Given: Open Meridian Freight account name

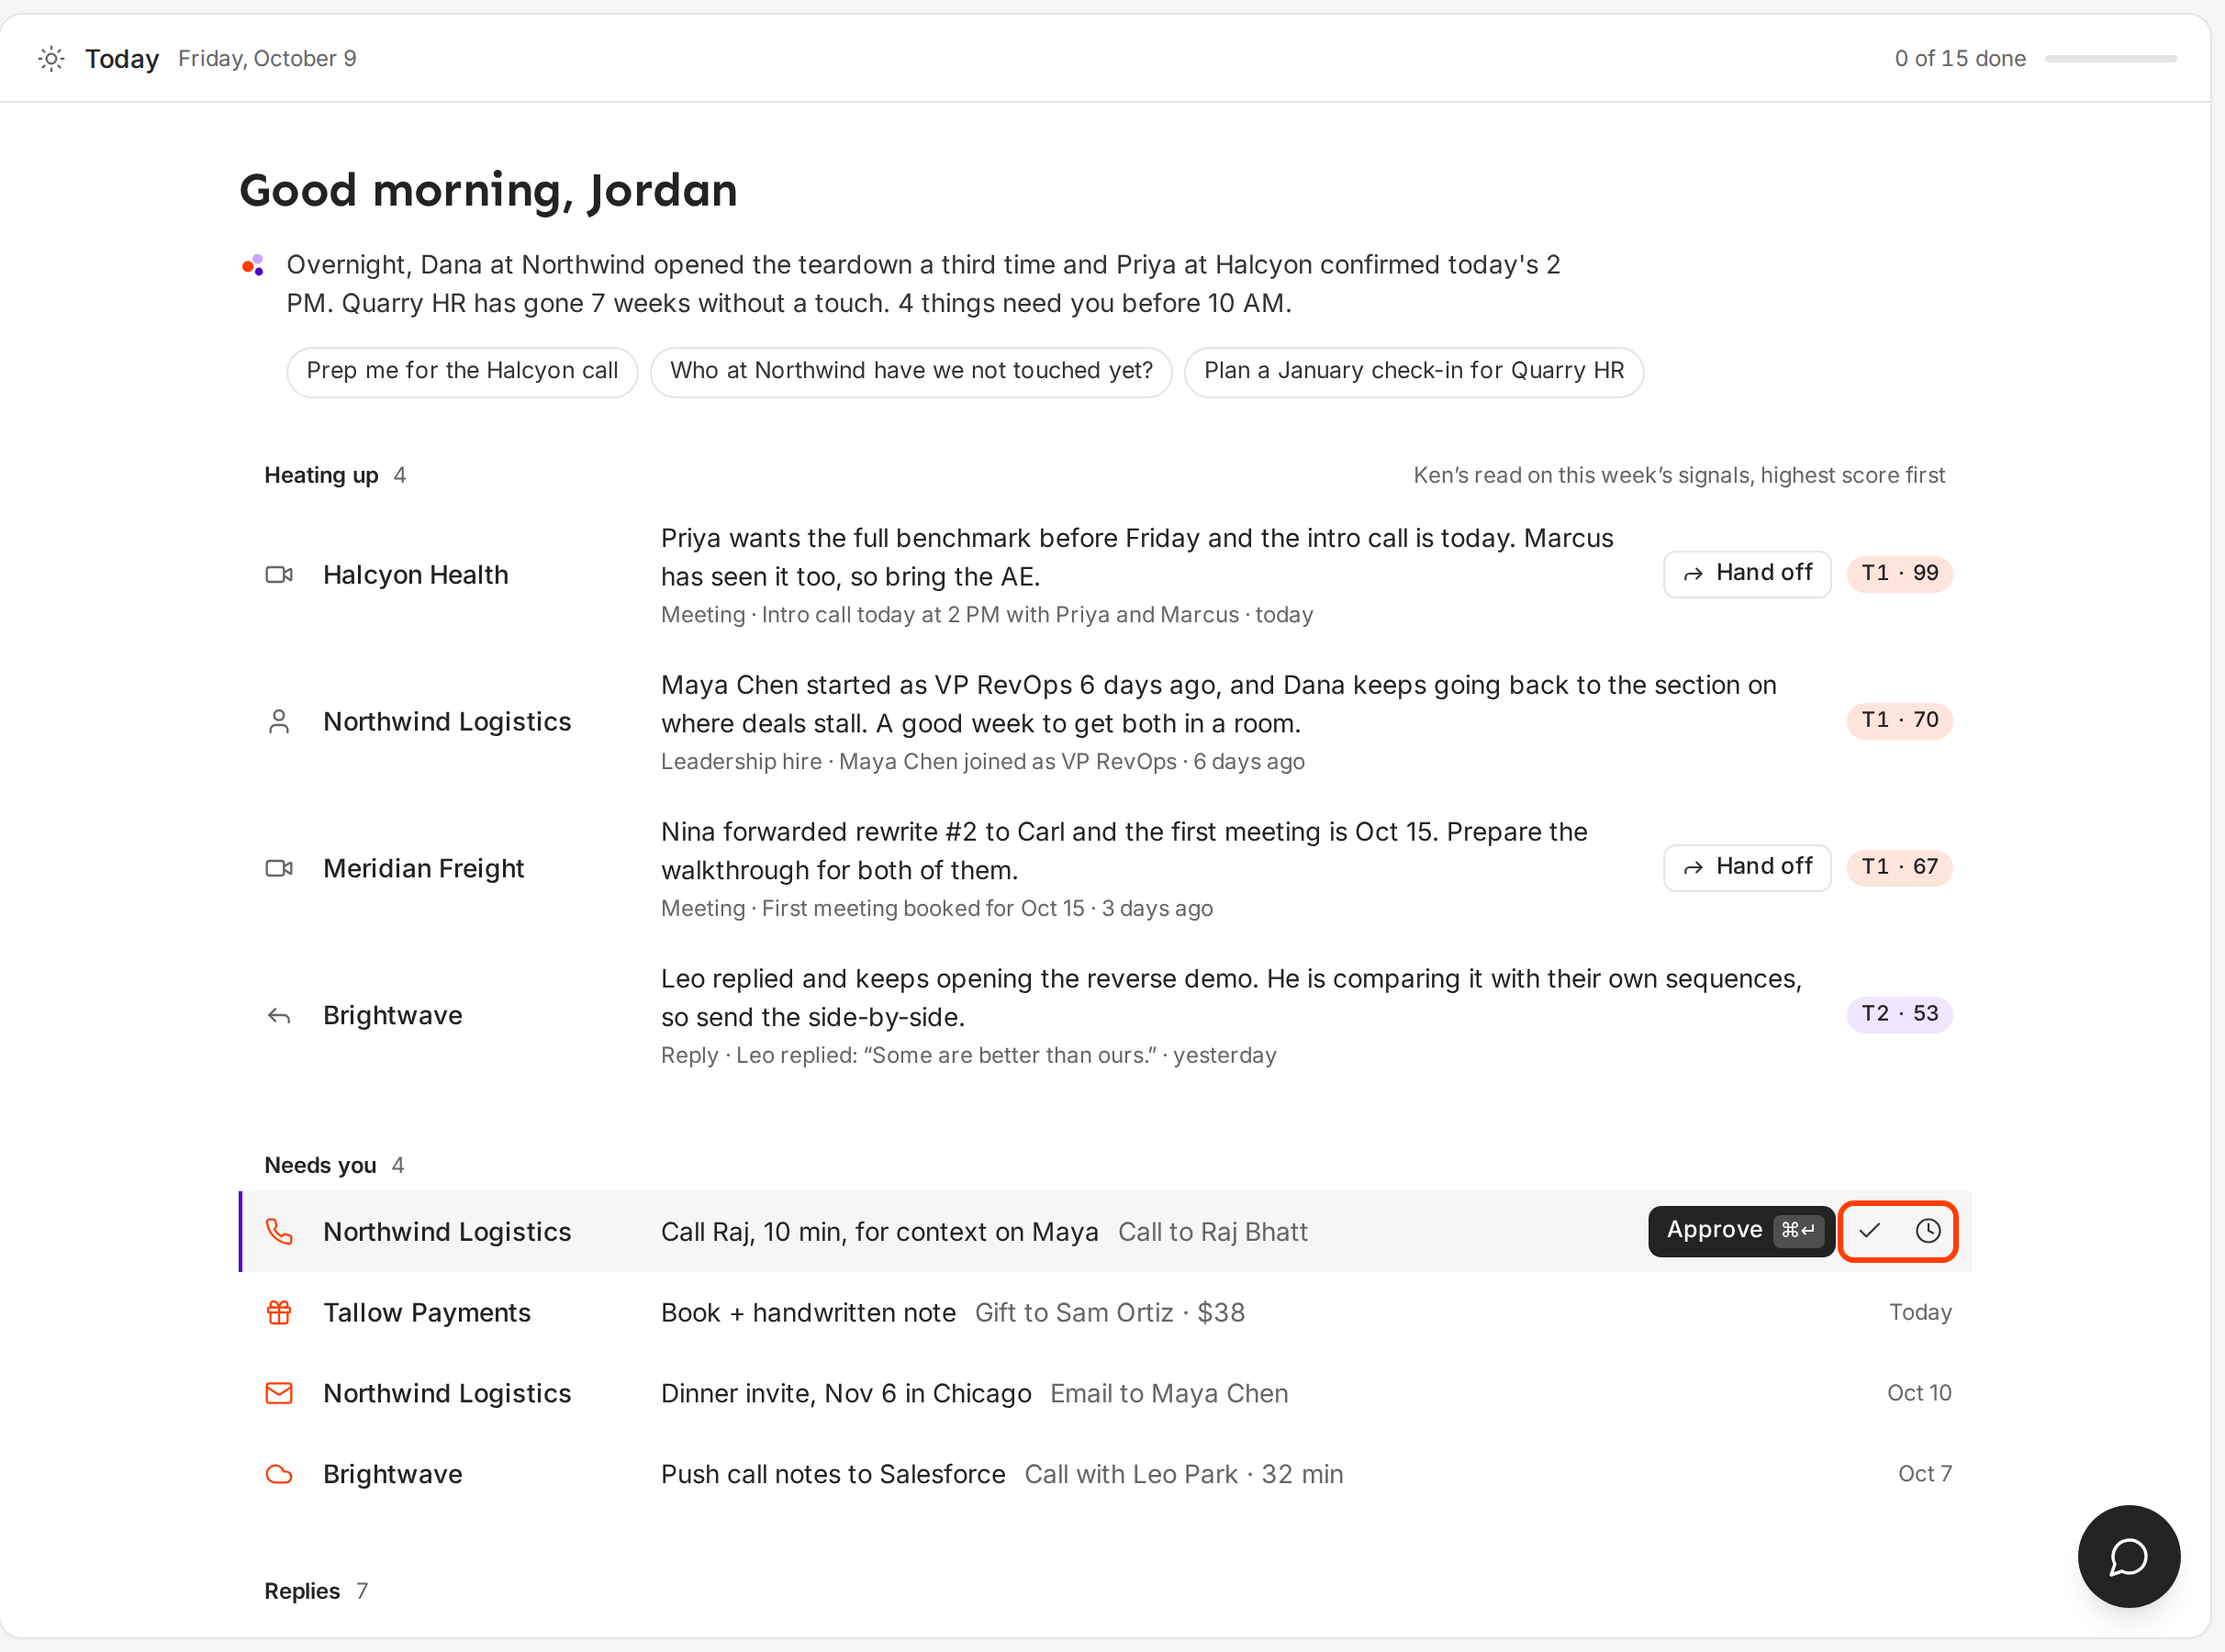Looking at the screenshot, I should (423, 869).
